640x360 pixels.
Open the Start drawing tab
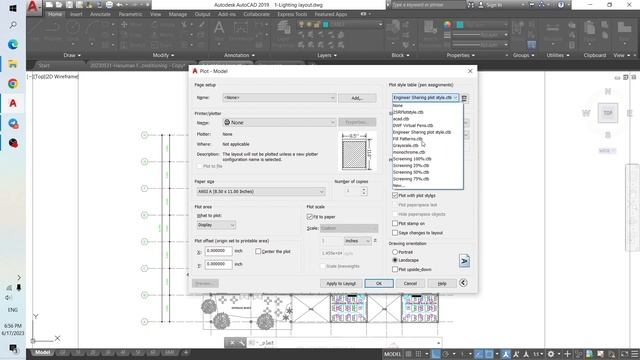(x=44, y=65)
